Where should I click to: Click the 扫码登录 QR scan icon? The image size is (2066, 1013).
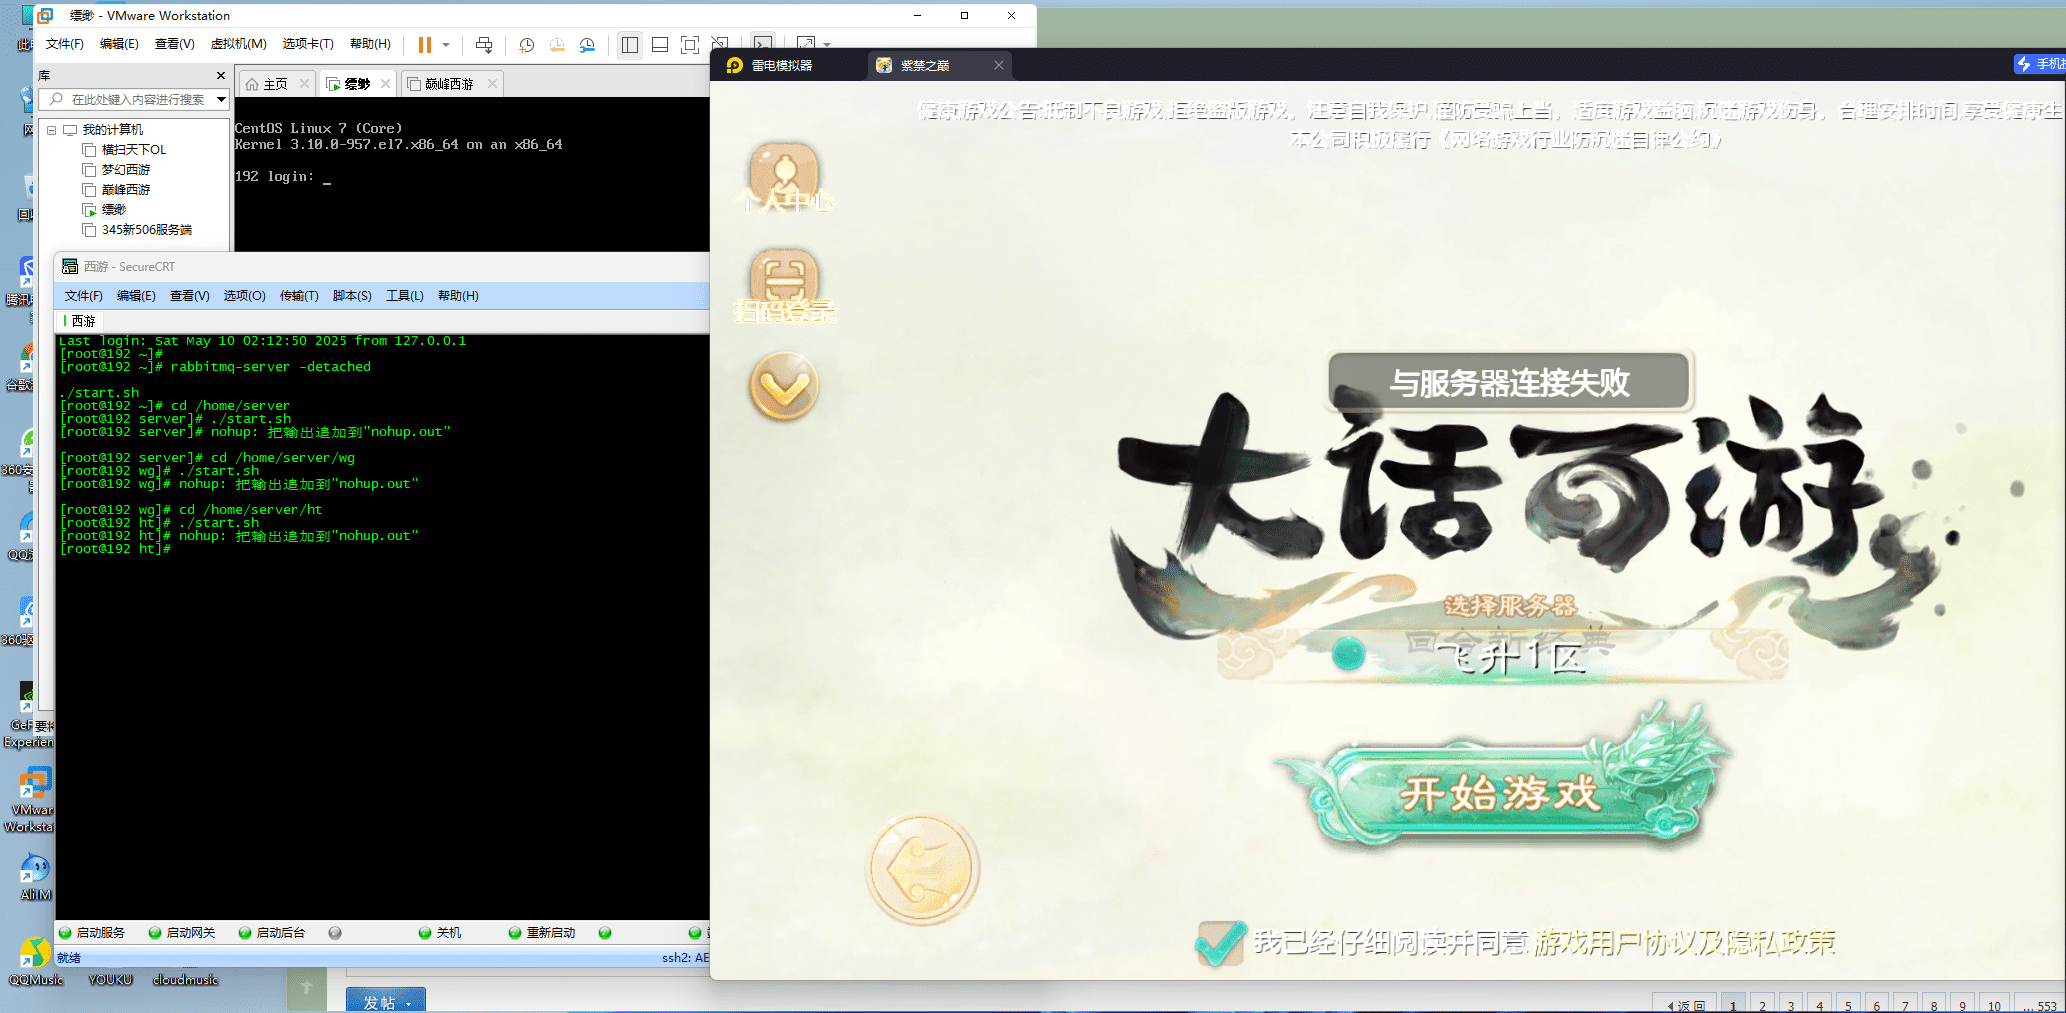[x=784, y=284]
